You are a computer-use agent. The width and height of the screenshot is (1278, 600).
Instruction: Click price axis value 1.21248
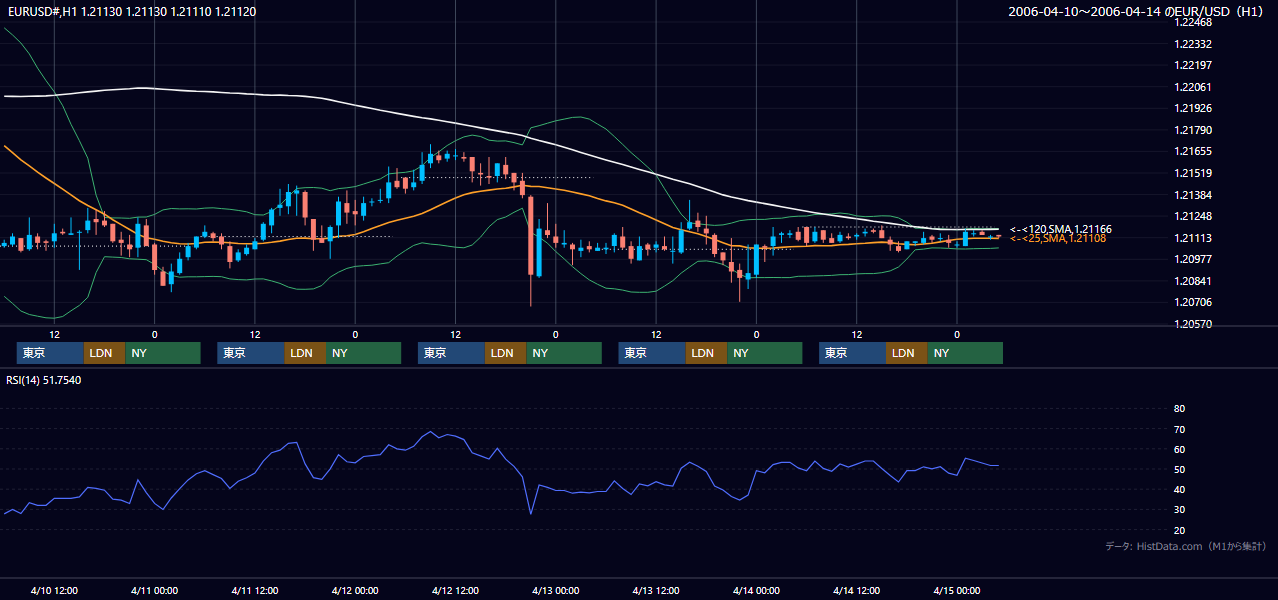[x=1191, y=216]
